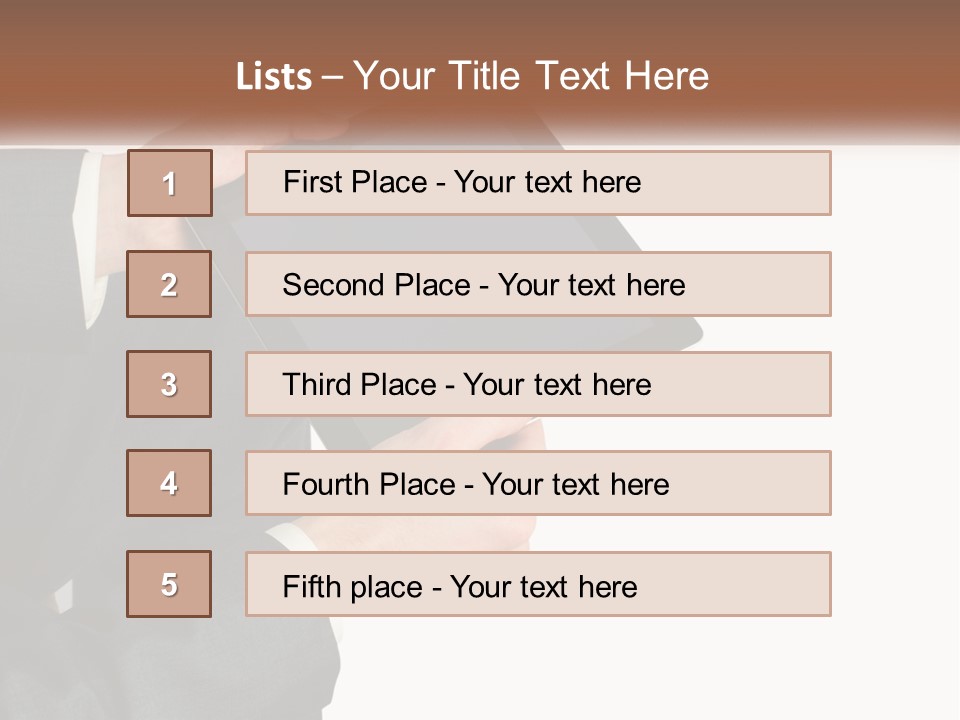Click 'Your text here' in fifth row
The width and height of the screenshot is (960, 720).
tap(544, 587)
